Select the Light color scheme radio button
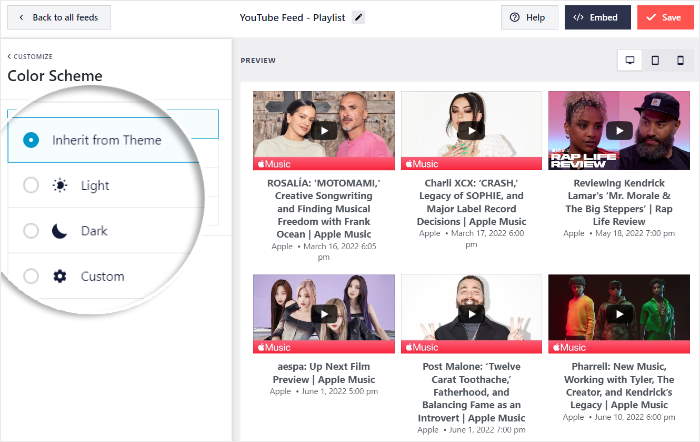This screenshot has height=442, width=700. click(x=31, y=185)
